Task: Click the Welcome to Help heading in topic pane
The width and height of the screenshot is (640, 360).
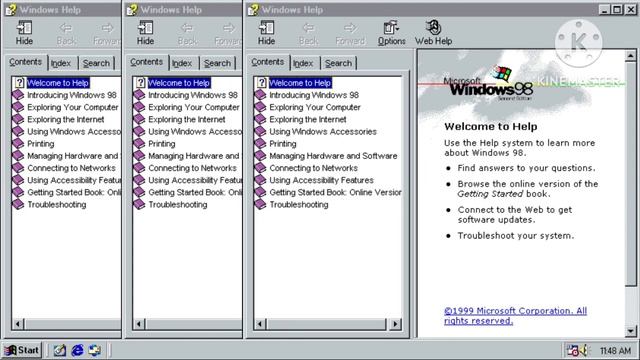Action: (x=491, y=127)
